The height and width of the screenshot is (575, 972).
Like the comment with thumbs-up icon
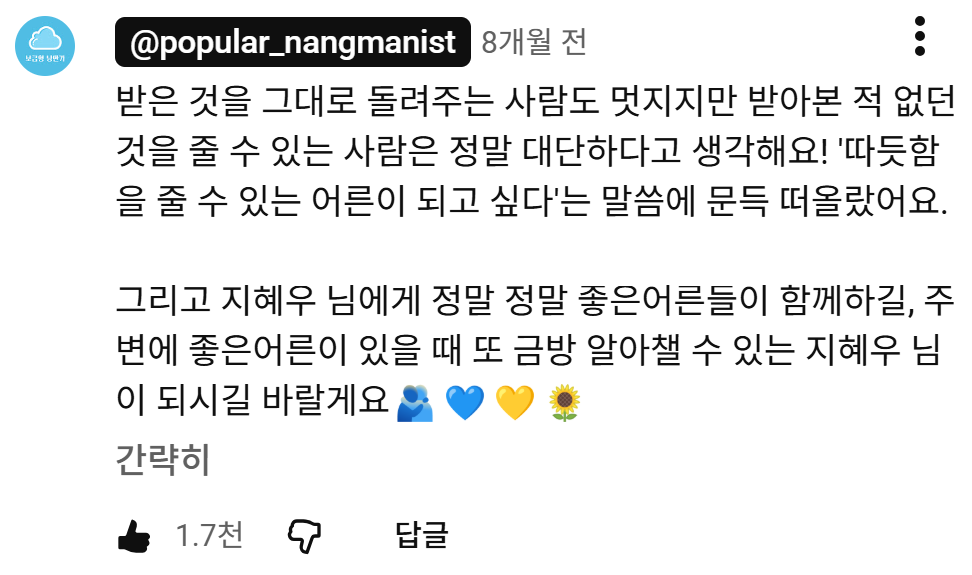tap(134, 535)
